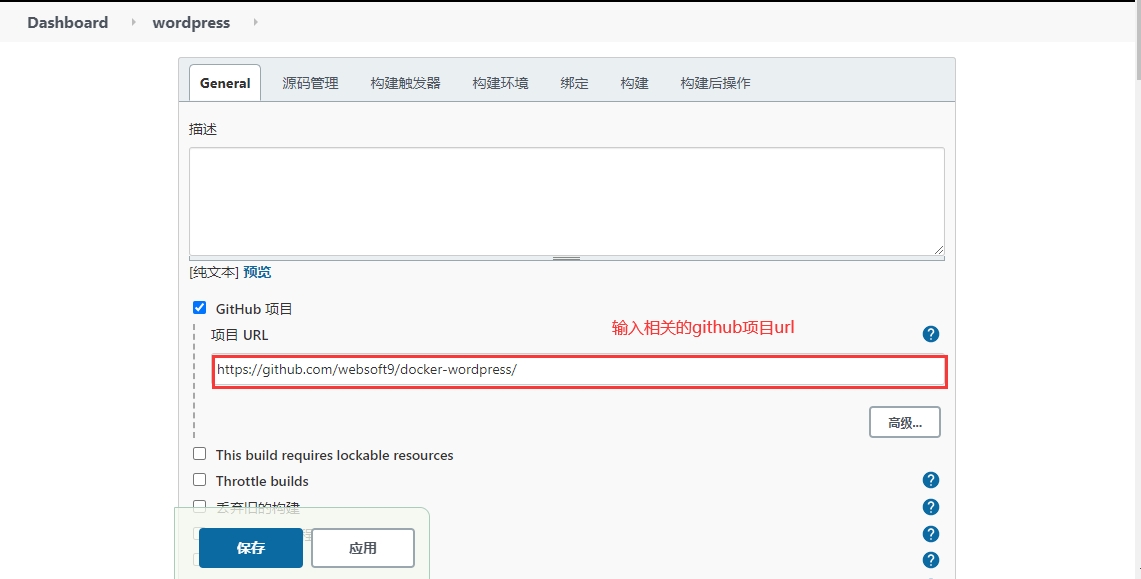Focus the GitHub project URL input field

pyautogui.click(x=578, y=370)
